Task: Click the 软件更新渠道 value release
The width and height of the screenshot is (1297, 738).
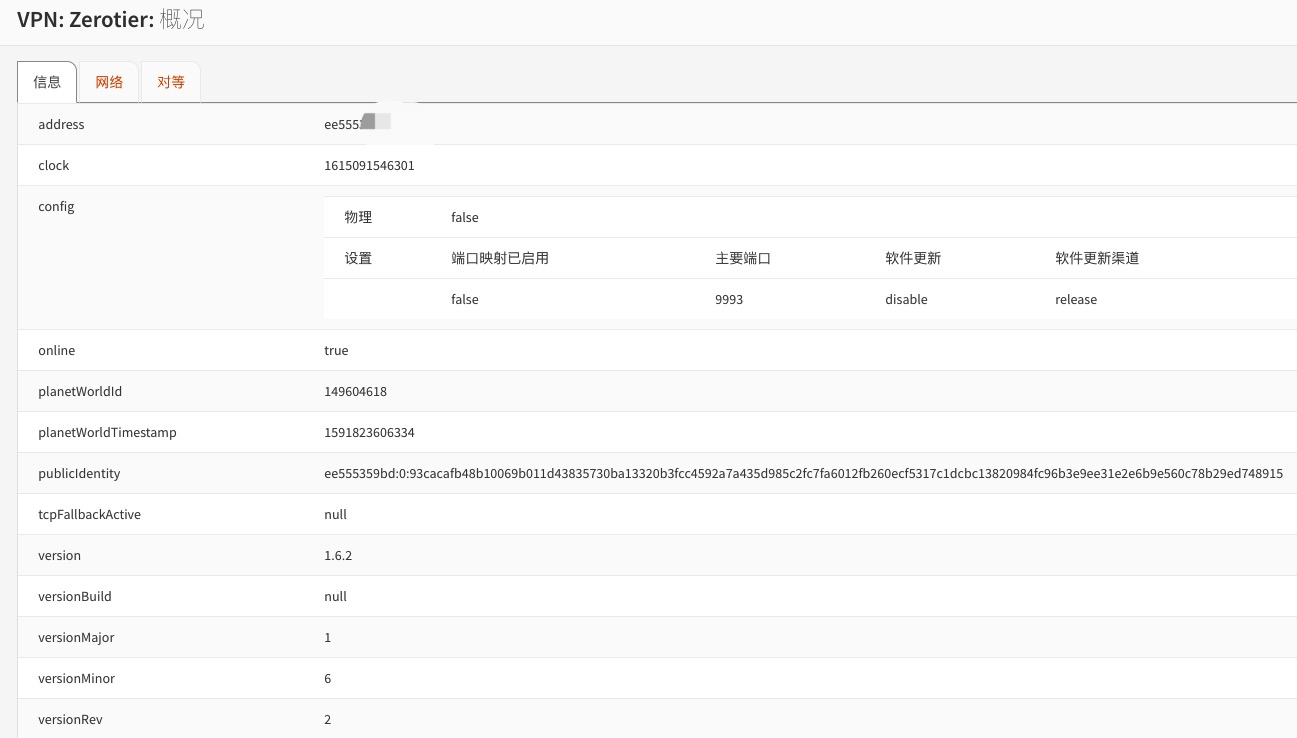Action: 1076,300
